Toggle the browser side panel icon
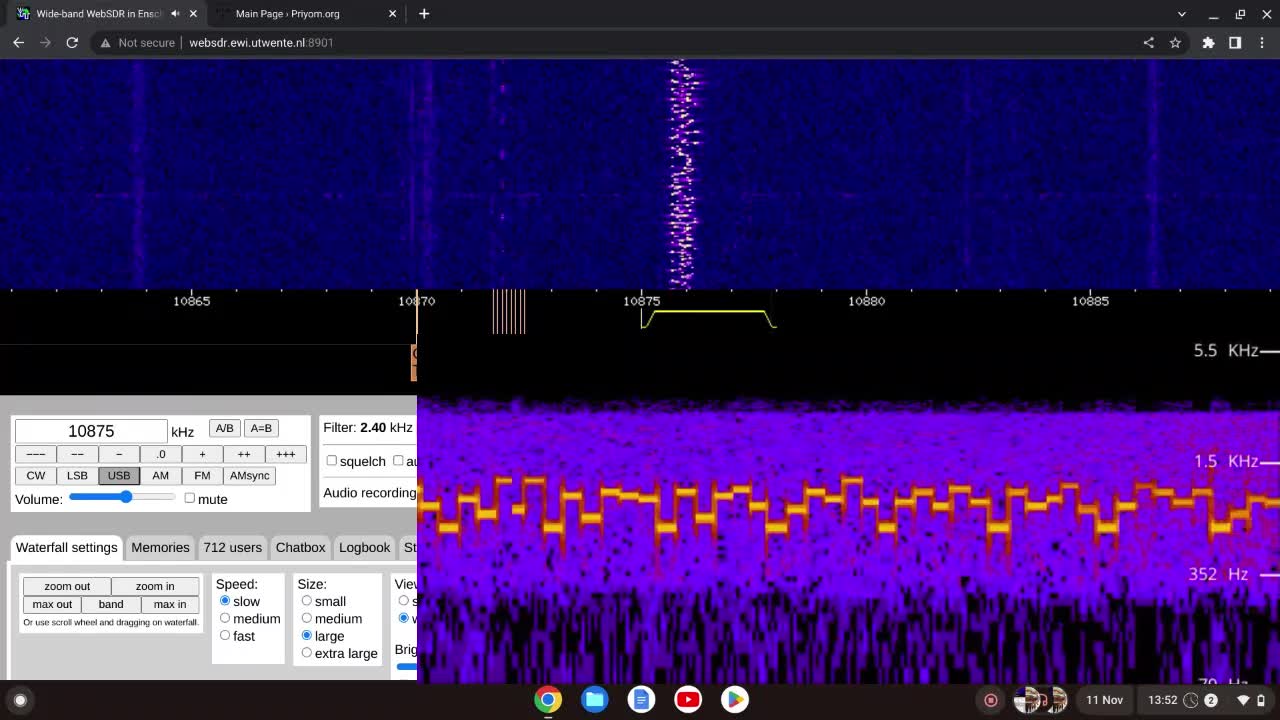1280x720 pixels. click(x=1235, y=43)
